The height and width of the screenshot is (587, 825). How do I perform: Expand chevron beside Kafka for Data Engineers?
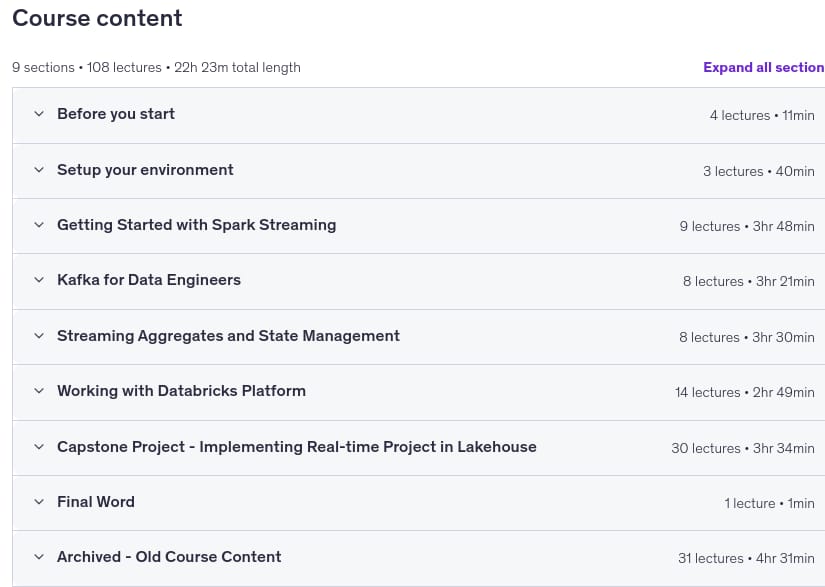click(39, 280)
